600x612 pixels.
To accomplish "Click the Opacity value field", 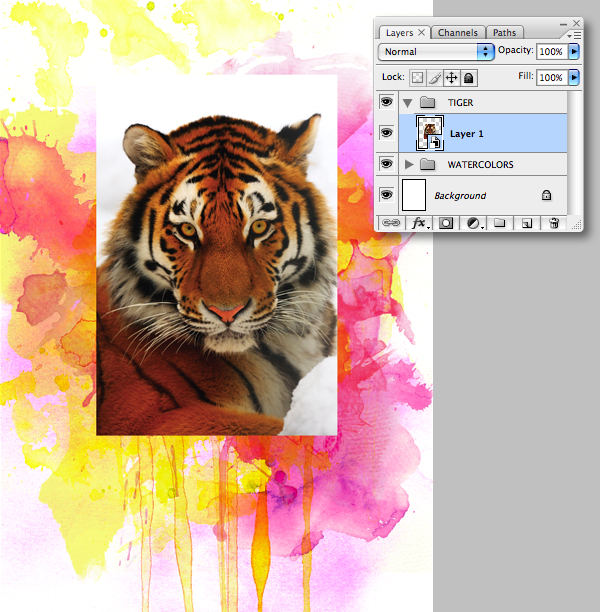I will (x=552, y=52).
